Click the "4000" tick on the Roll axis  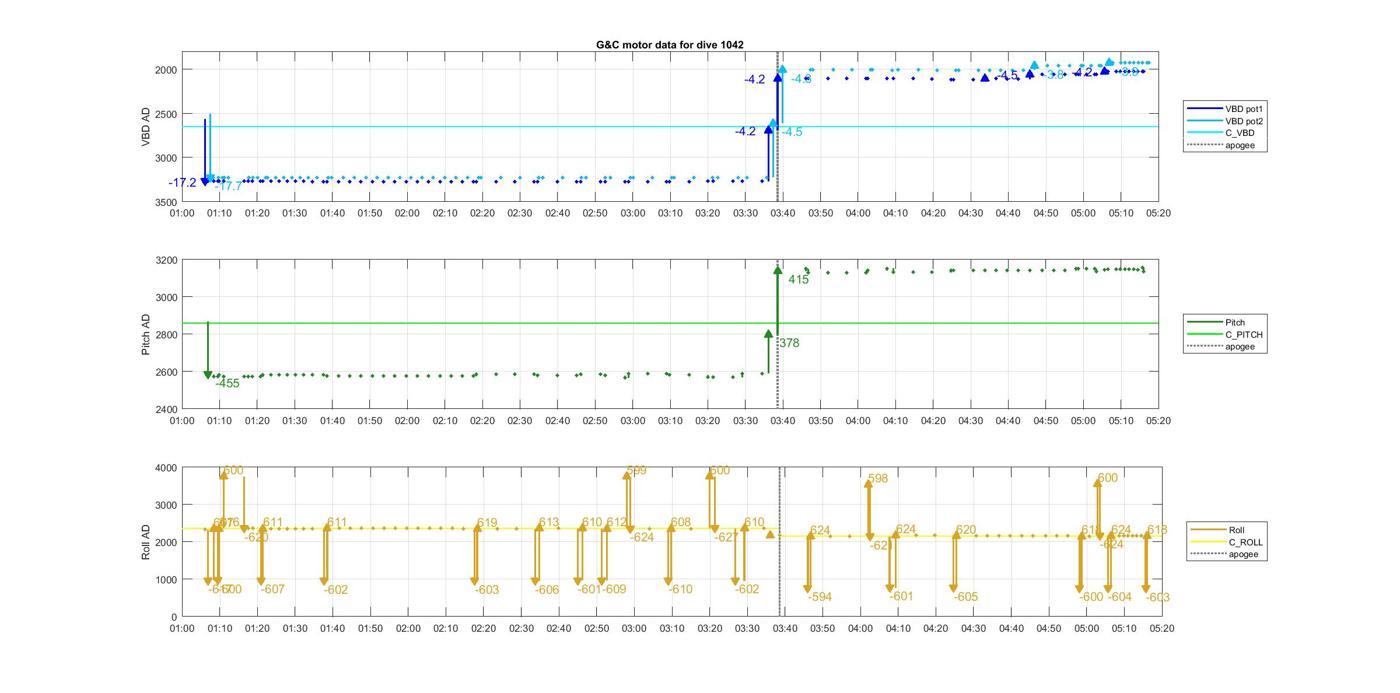[165, 468]
